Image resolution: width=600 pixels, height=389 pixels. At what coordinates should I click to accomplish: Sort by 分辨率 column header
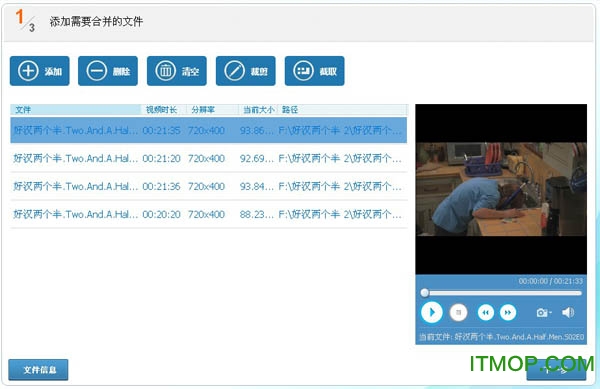(x=212, y=110)
